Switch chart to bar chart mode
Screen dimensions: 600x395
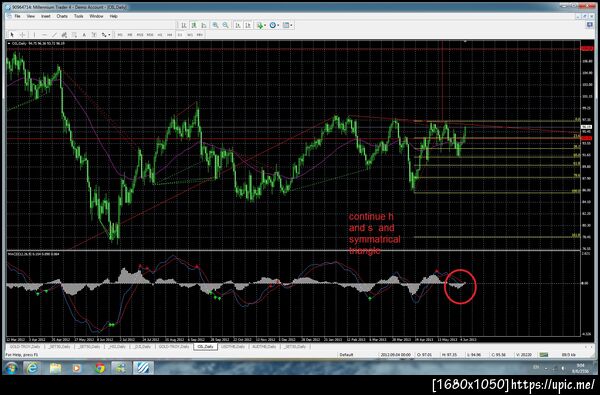184,25
